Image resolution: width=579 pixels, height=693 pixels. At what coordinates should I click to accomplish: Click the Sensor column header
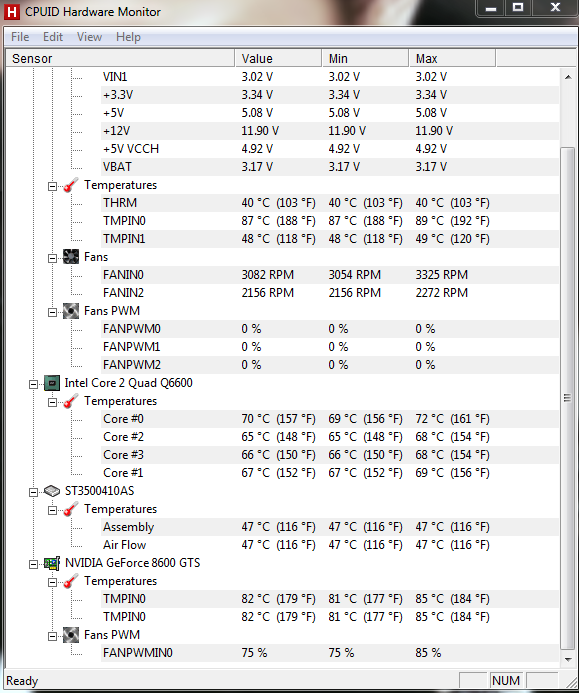120,58
